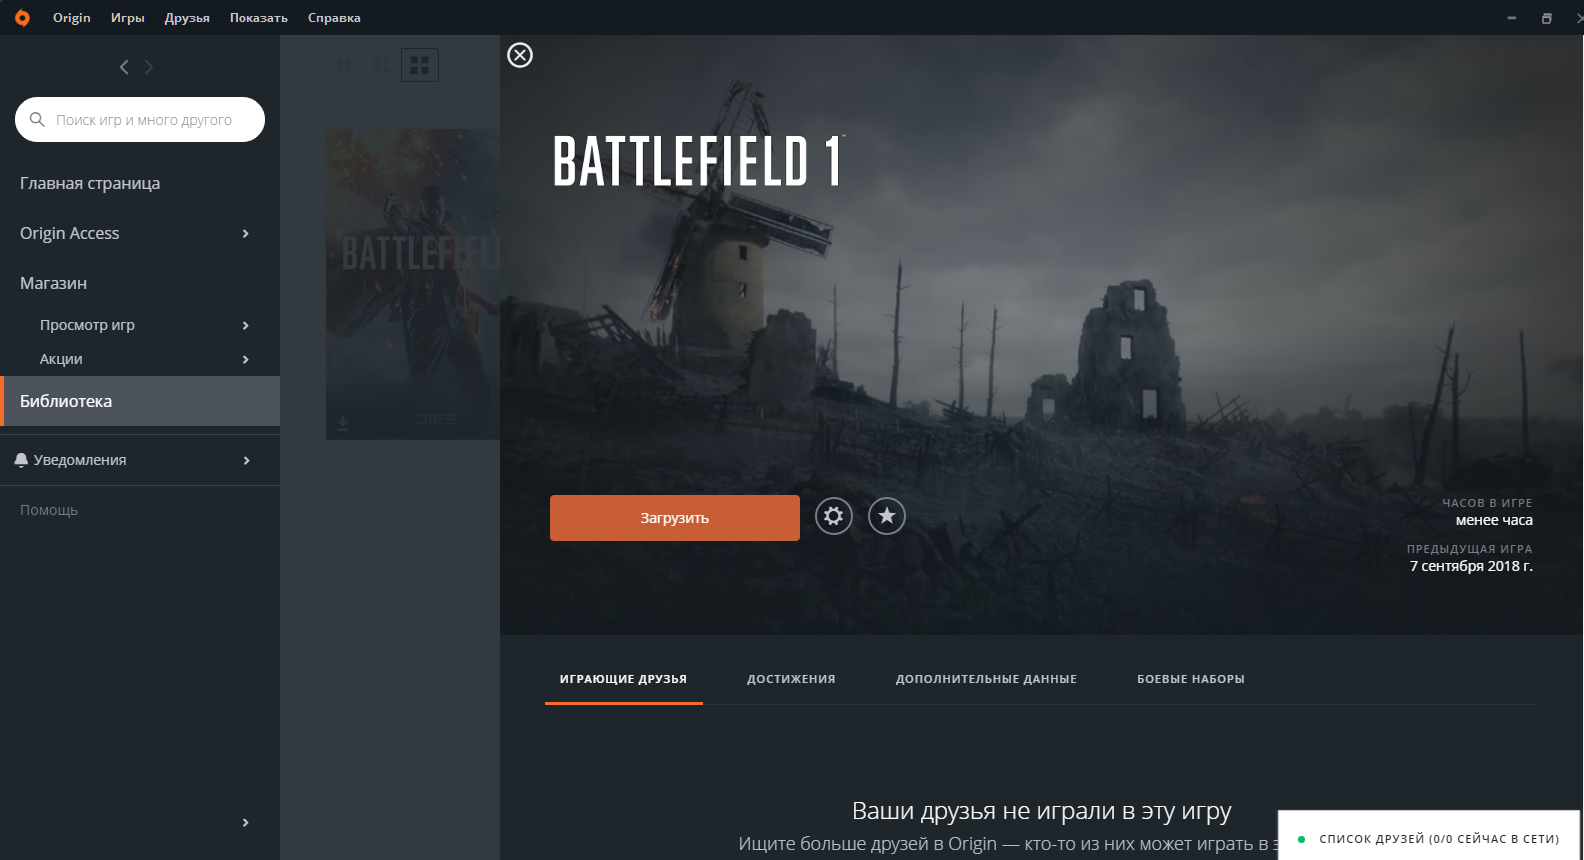The width and height of the screenshot is (1584, 860).
Task: Add Battlefield 1 to favorites star
Action: (887, 516)
